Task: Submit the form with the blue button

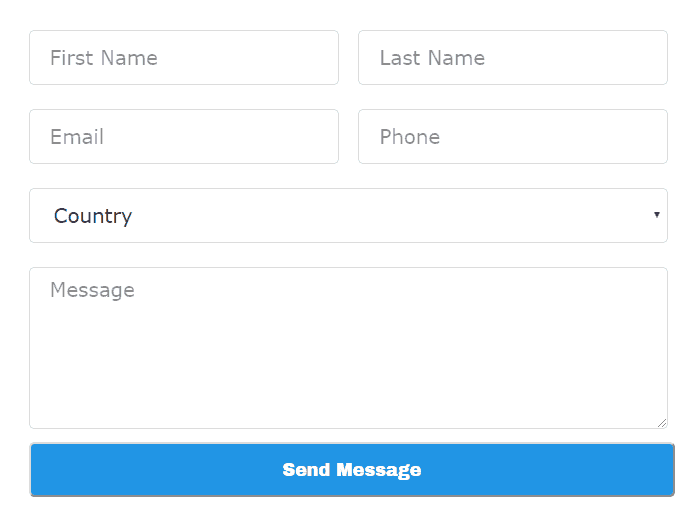Action: pos(352,470)
